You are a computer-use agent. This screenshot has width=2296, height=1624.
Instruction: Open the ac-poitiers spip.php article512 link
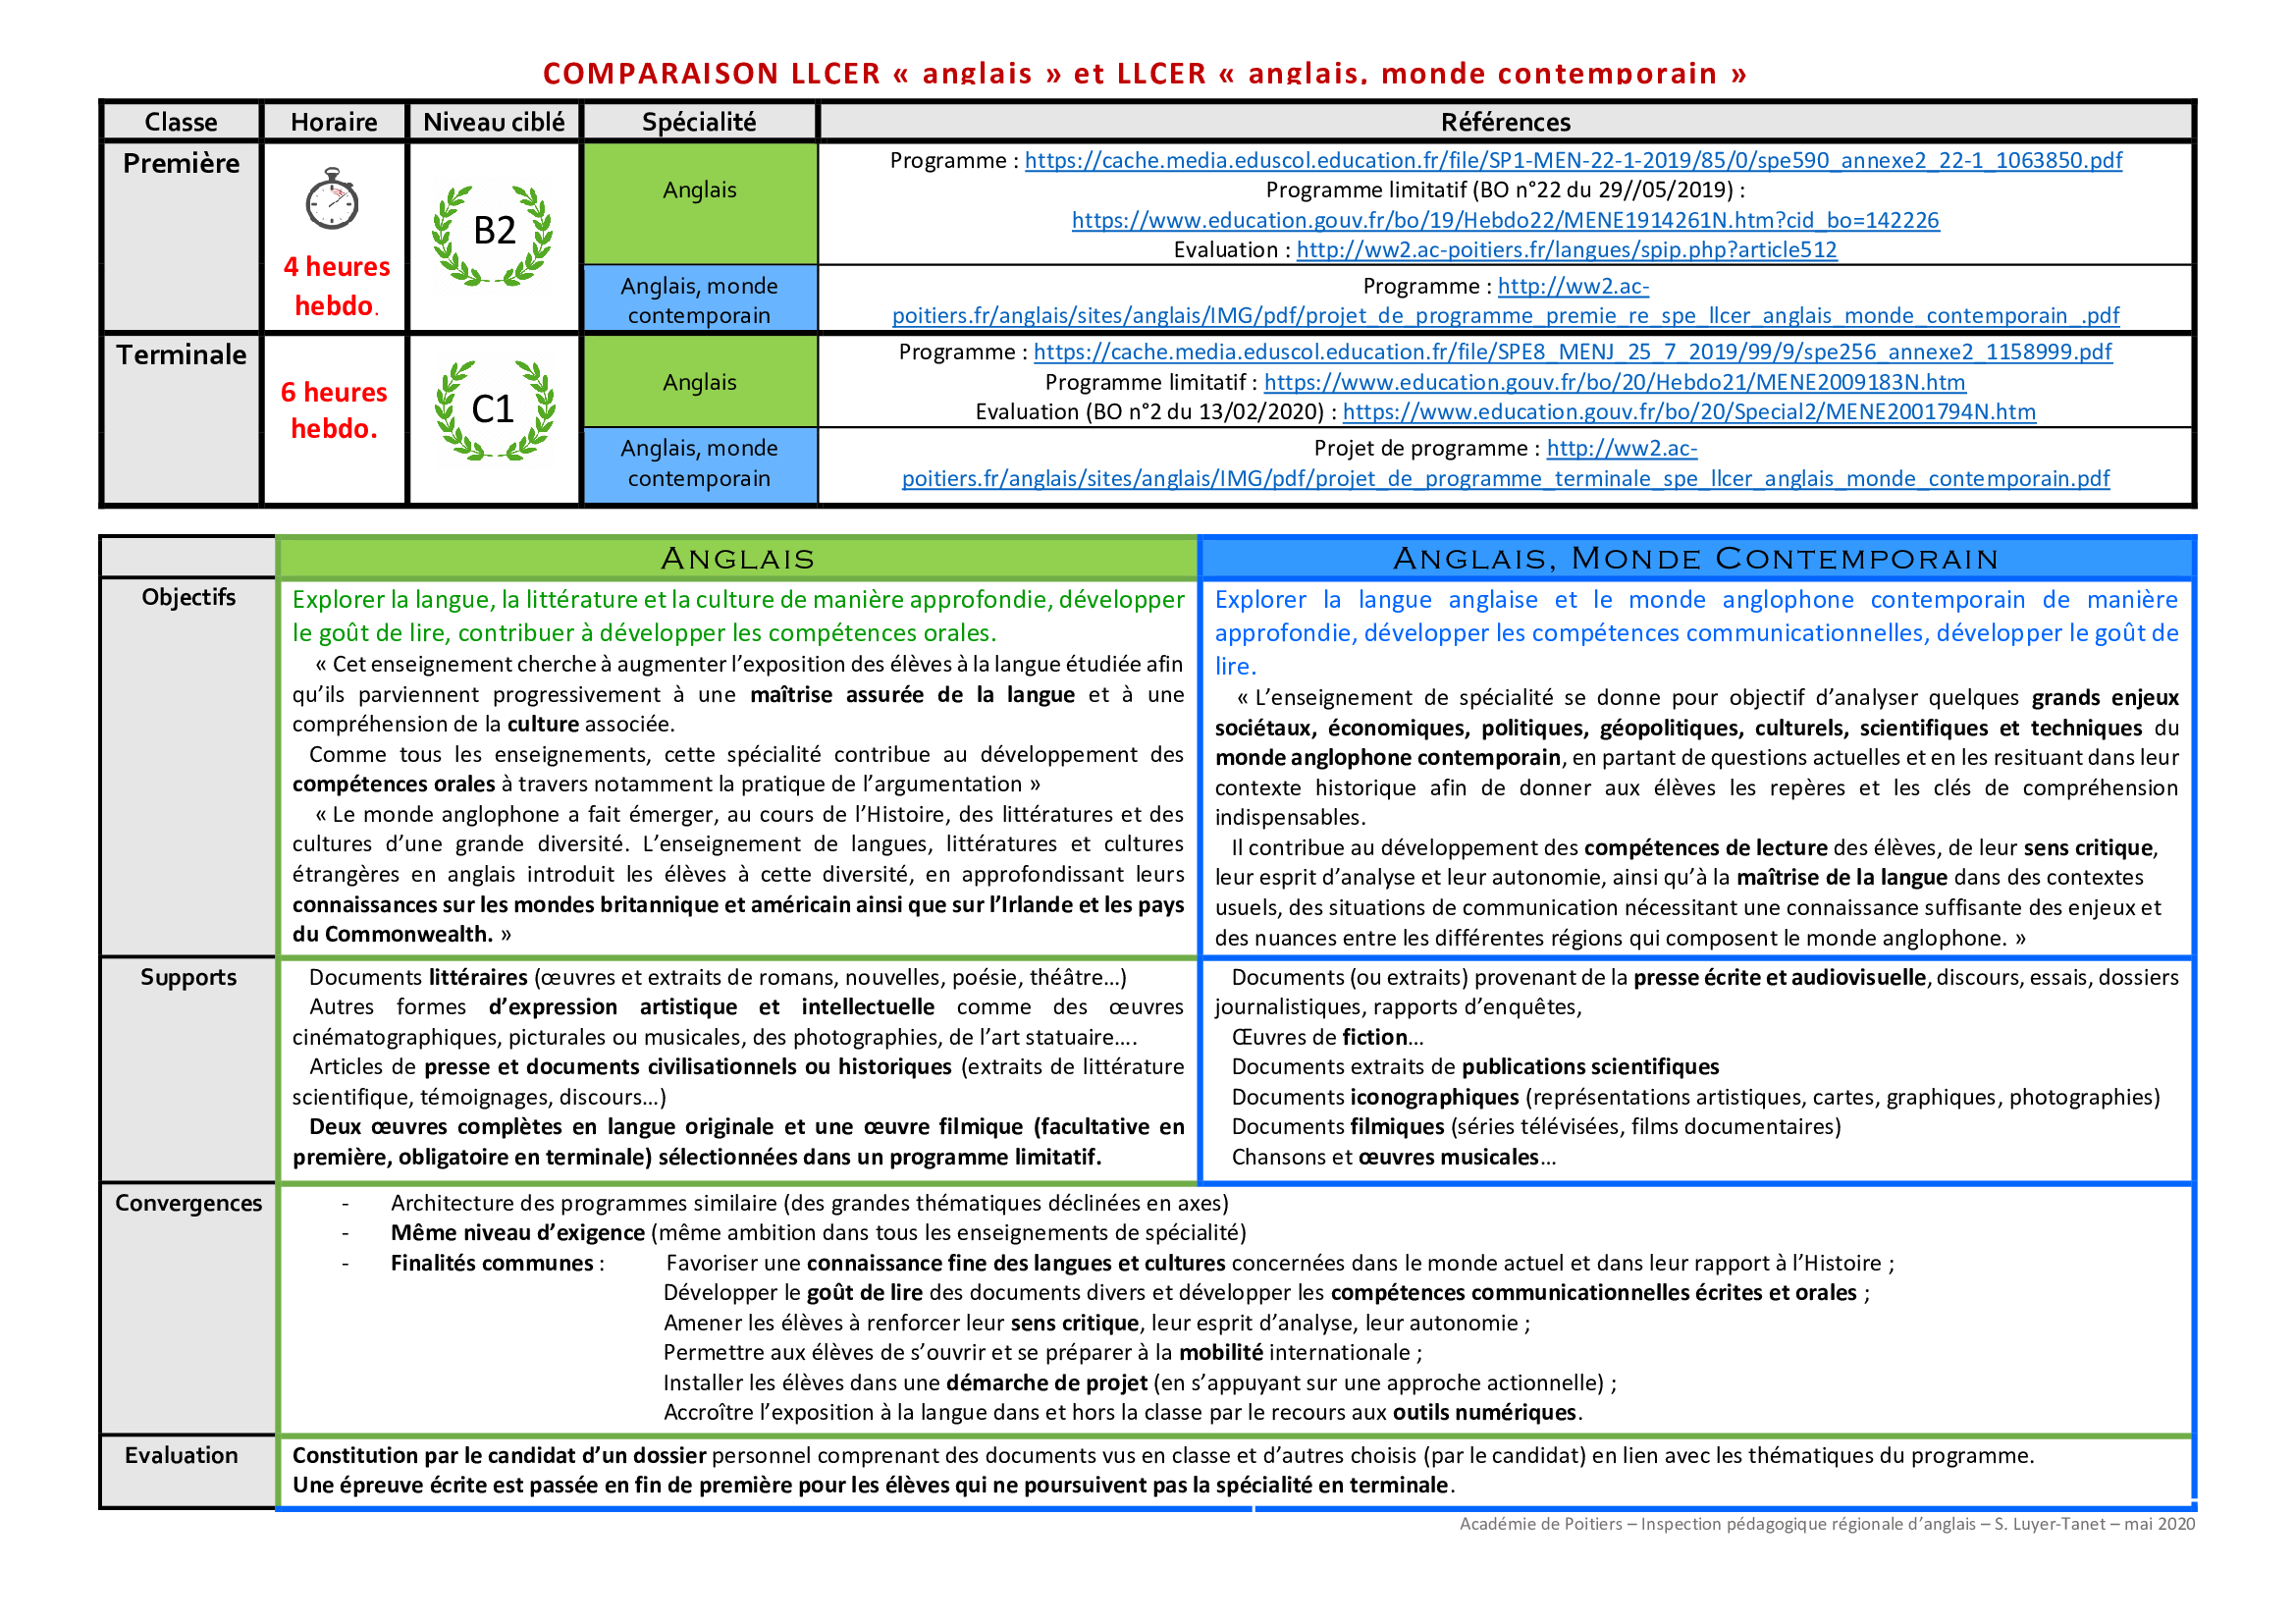(x=1565, y=250)
